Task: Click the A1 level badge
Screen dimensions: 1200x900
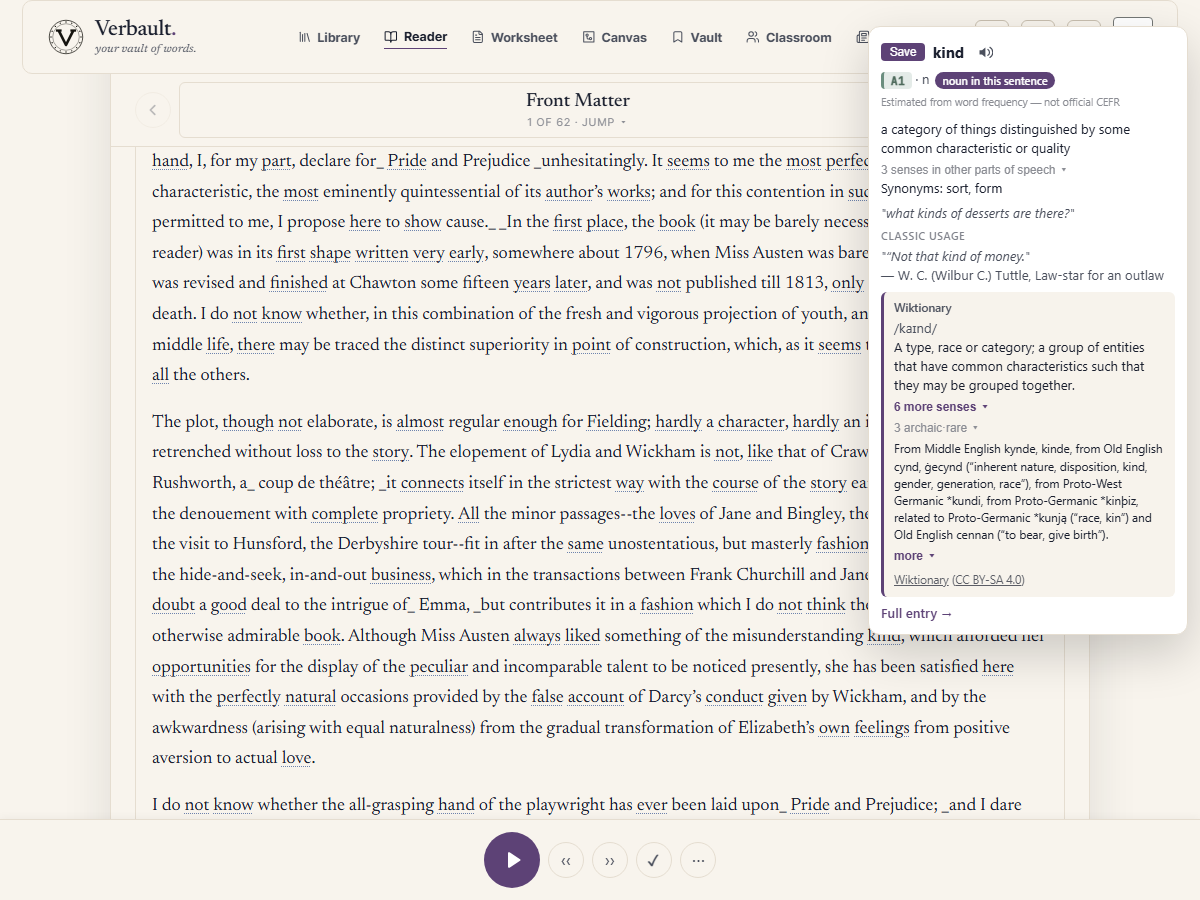Action: click(x=897, y=81)
